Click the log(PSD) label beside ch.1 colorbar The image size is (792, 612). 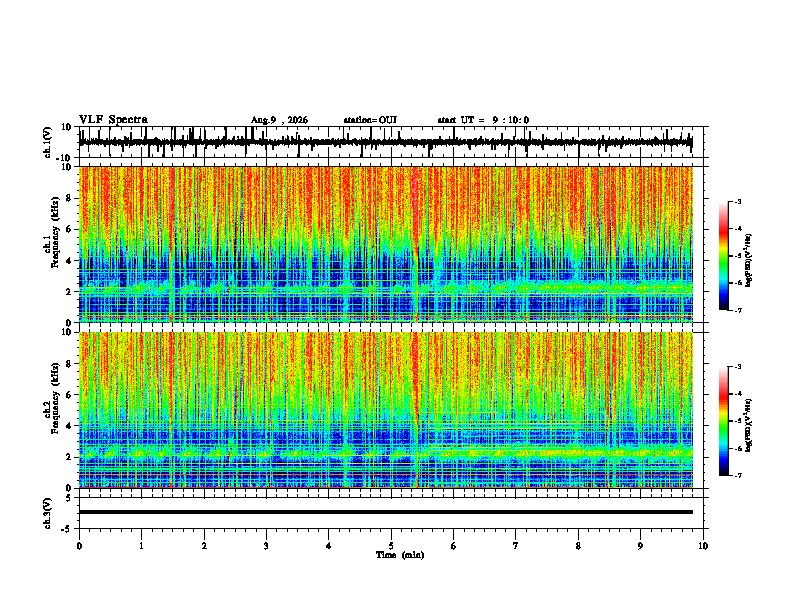point(749,261)
